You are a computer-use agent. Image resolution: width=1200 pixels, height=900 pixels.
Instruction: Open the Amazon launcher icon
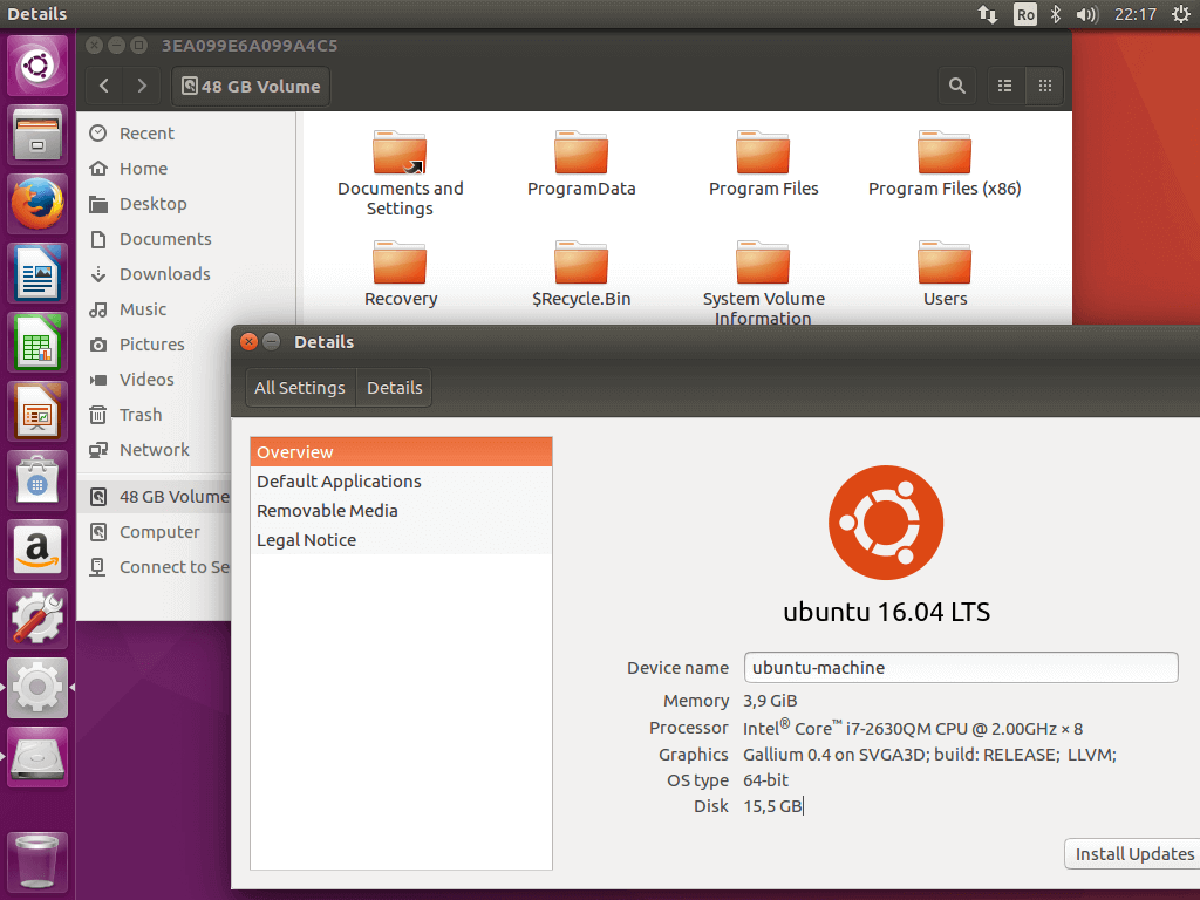click(38, 549)
